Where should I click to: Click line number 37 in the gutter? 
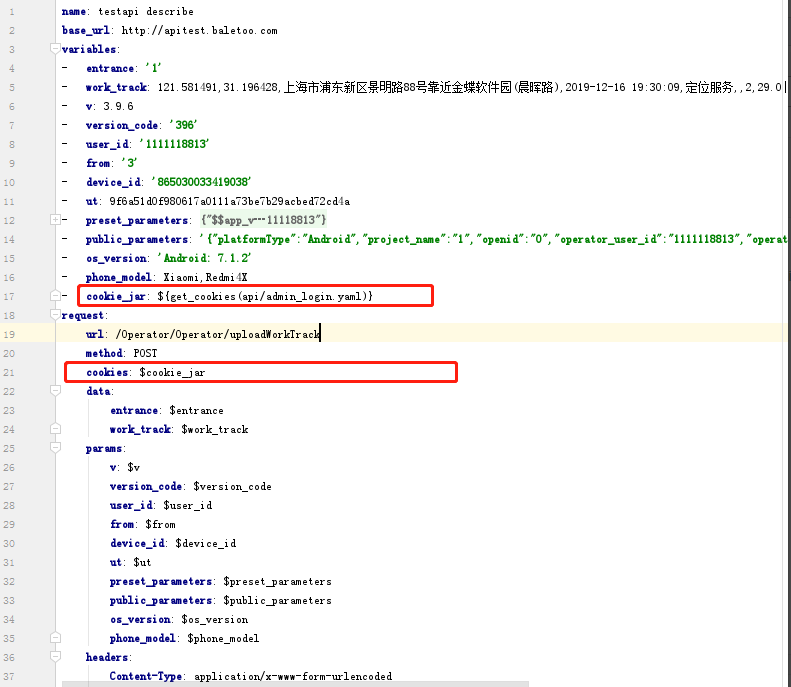pyautogui.click(x=9, y=676)
